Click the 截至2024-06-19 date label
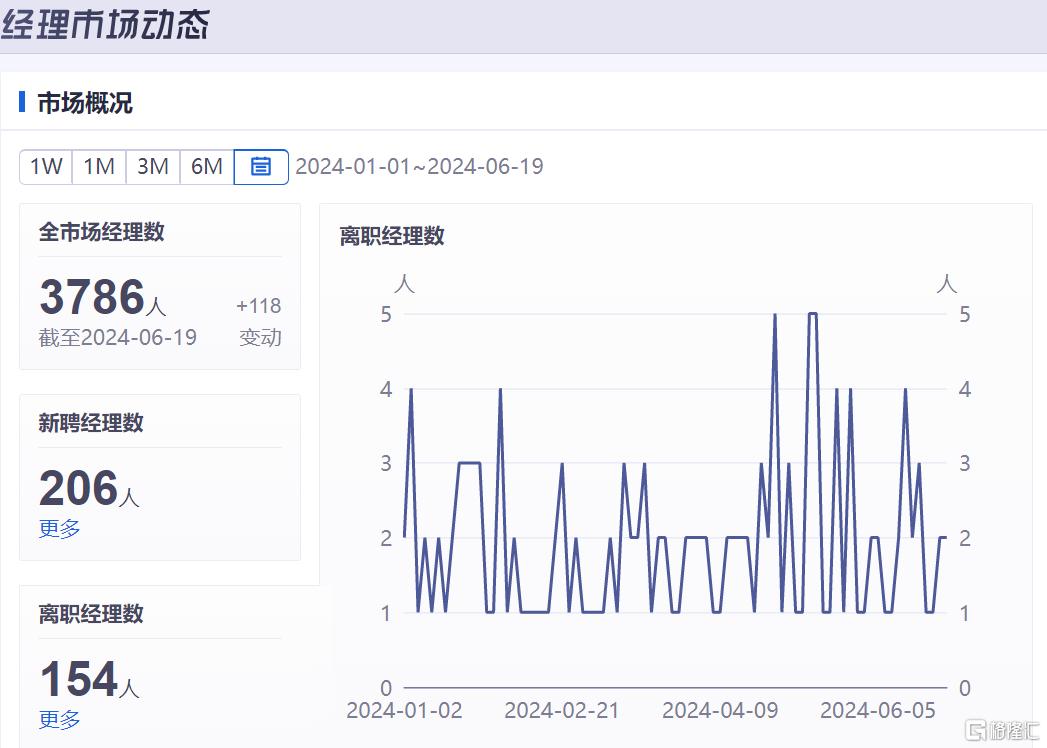 tap(118, 337)
